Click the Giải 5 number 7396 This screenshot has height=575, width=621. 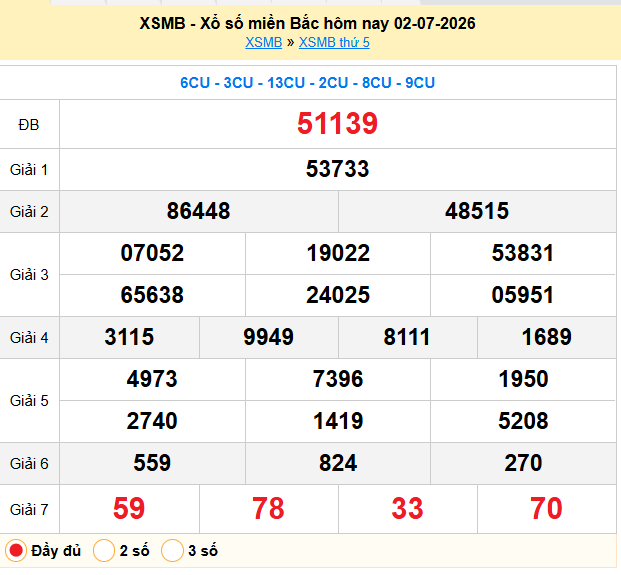pos(338,379)
